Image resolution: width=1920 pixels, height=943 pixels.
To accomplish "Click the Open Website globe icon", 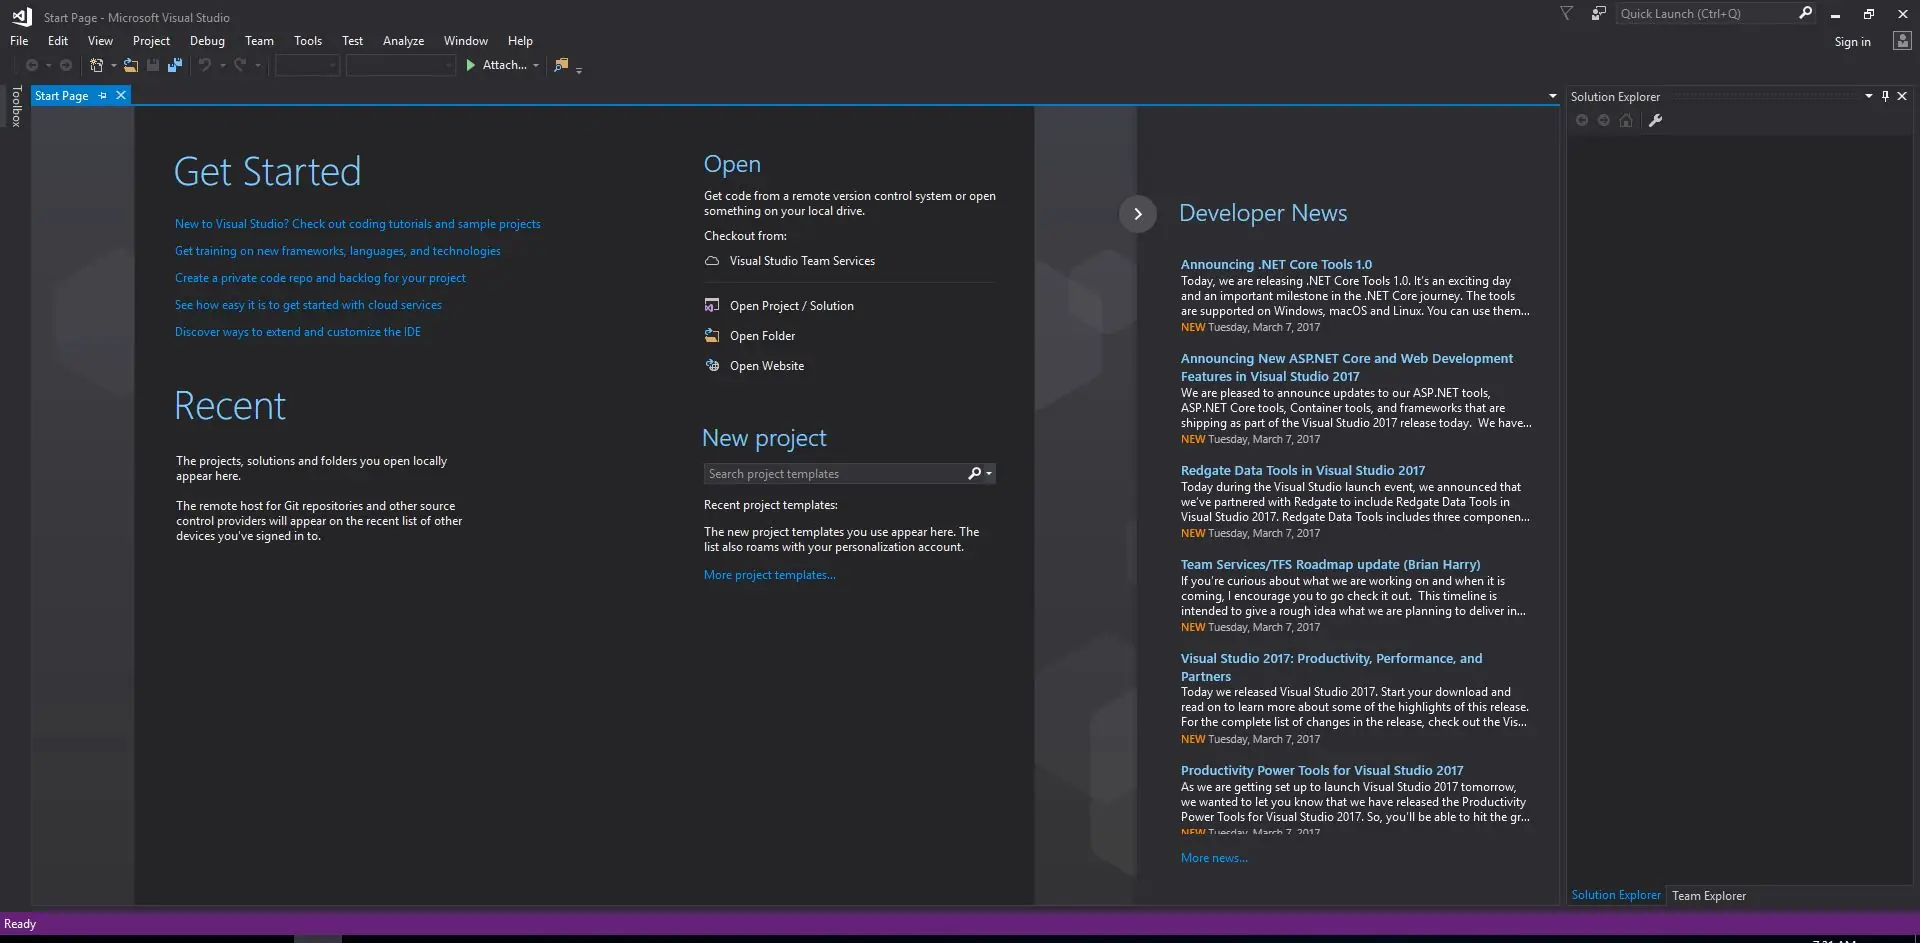I will point(712,365).
